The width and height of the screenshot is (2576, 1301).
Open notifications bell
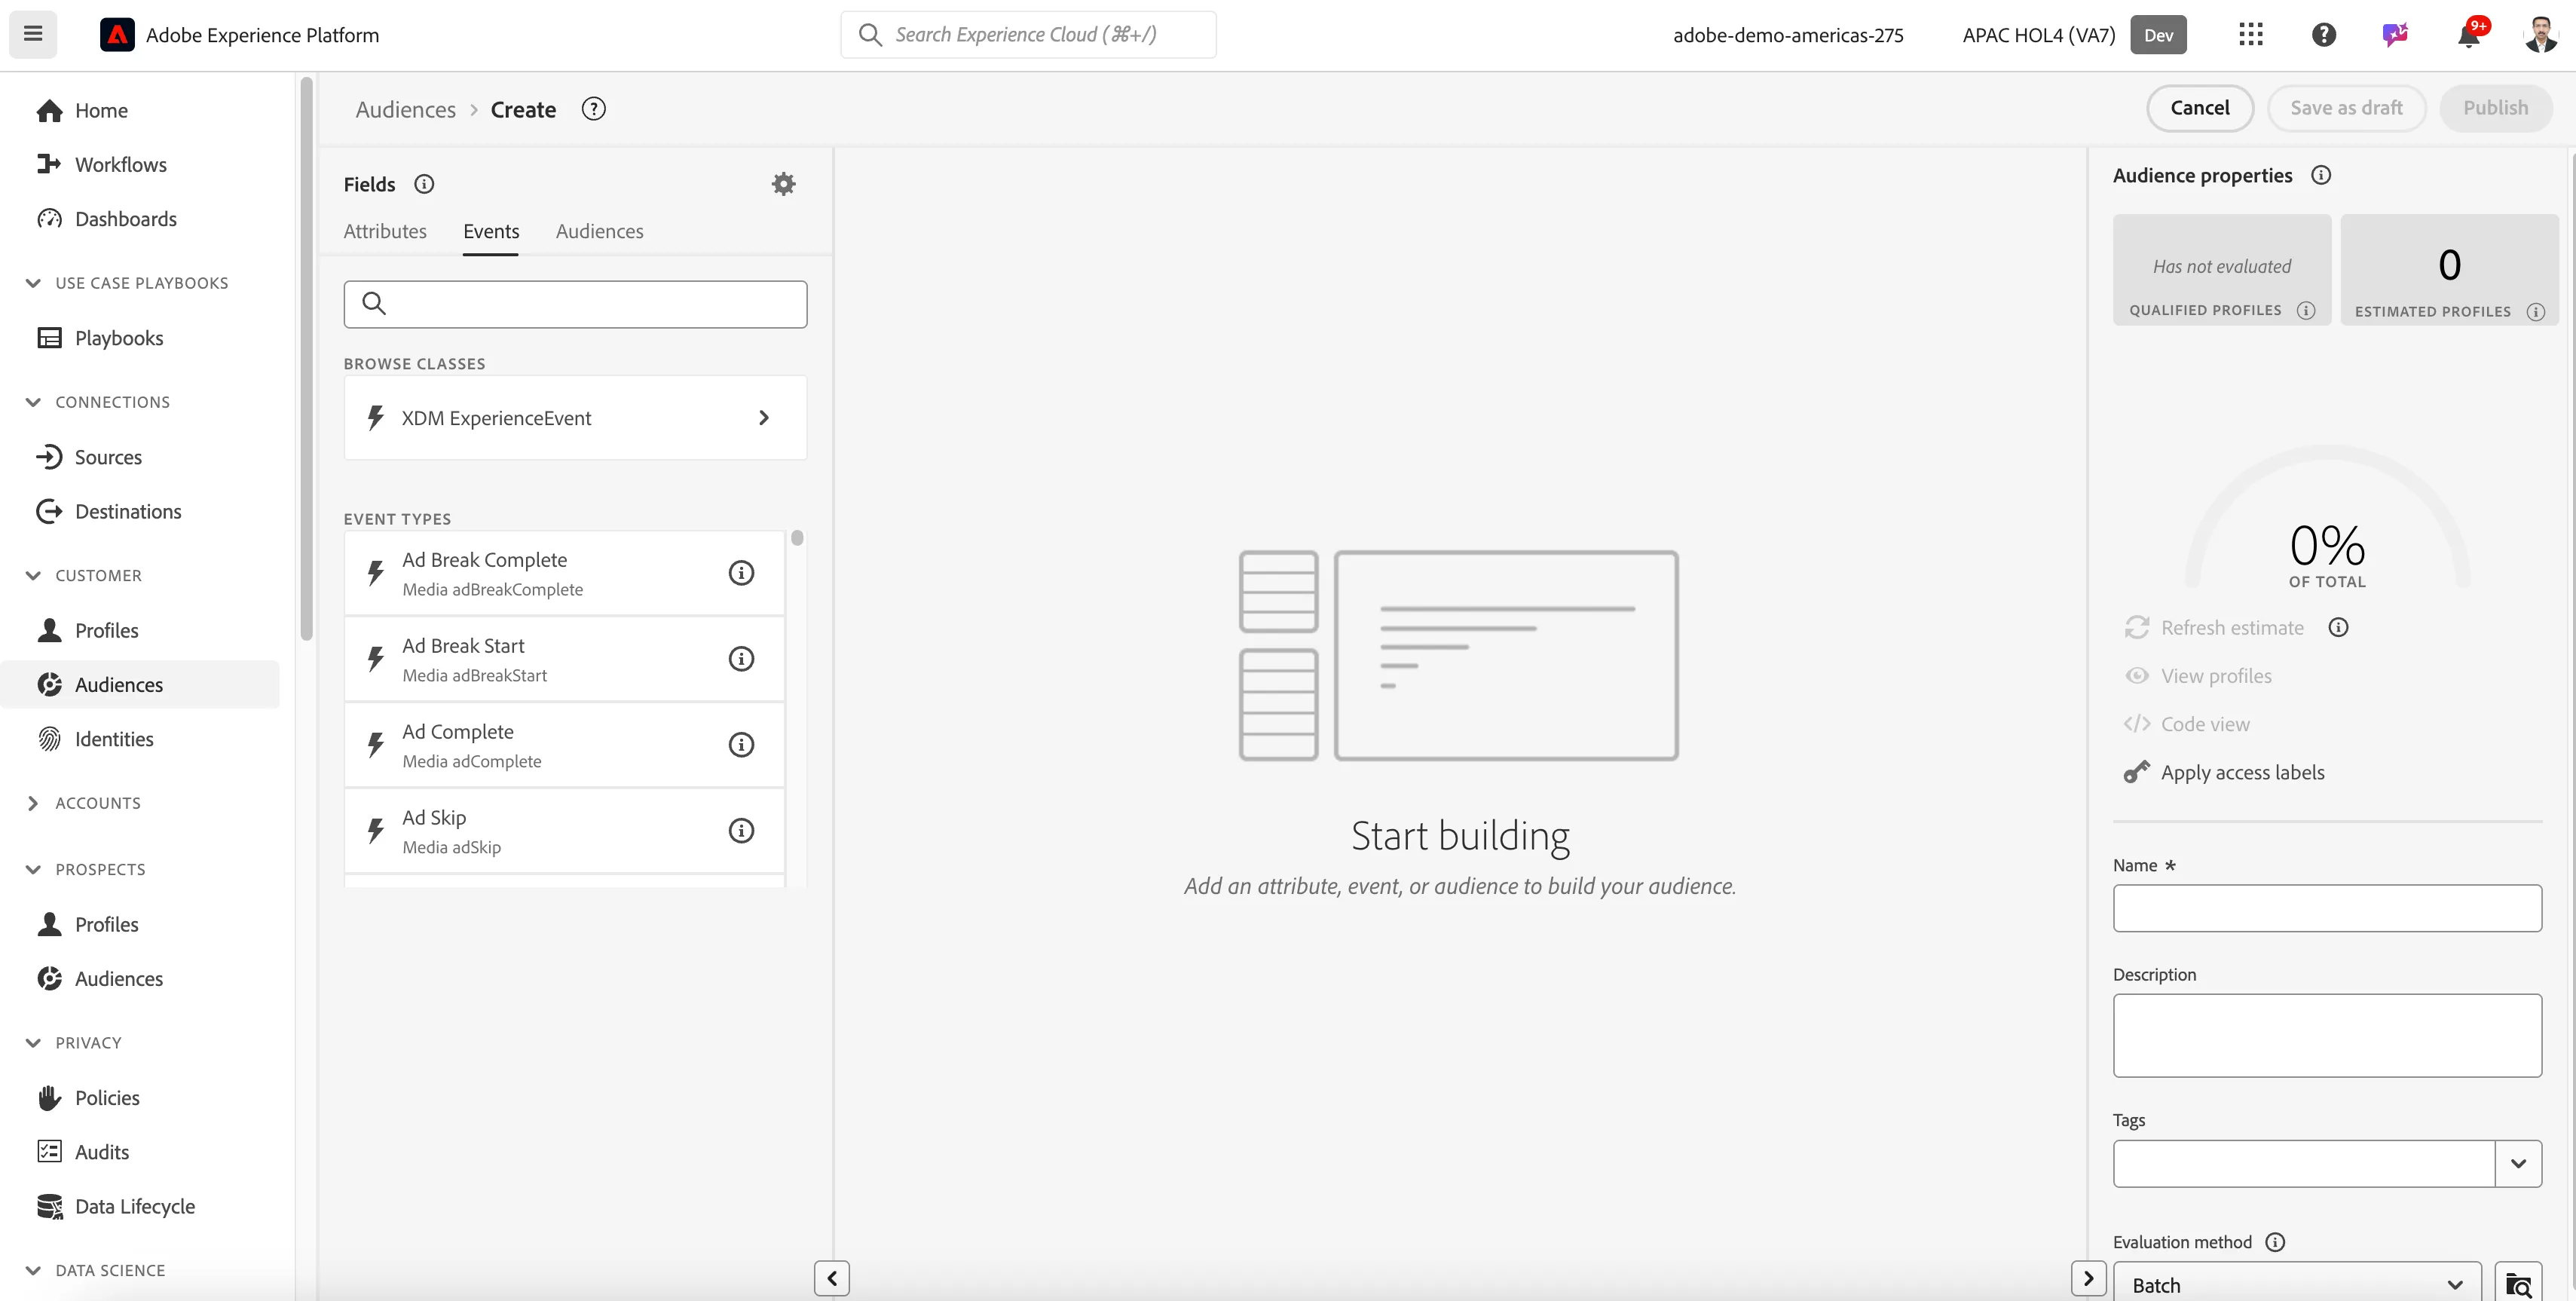2469,35
